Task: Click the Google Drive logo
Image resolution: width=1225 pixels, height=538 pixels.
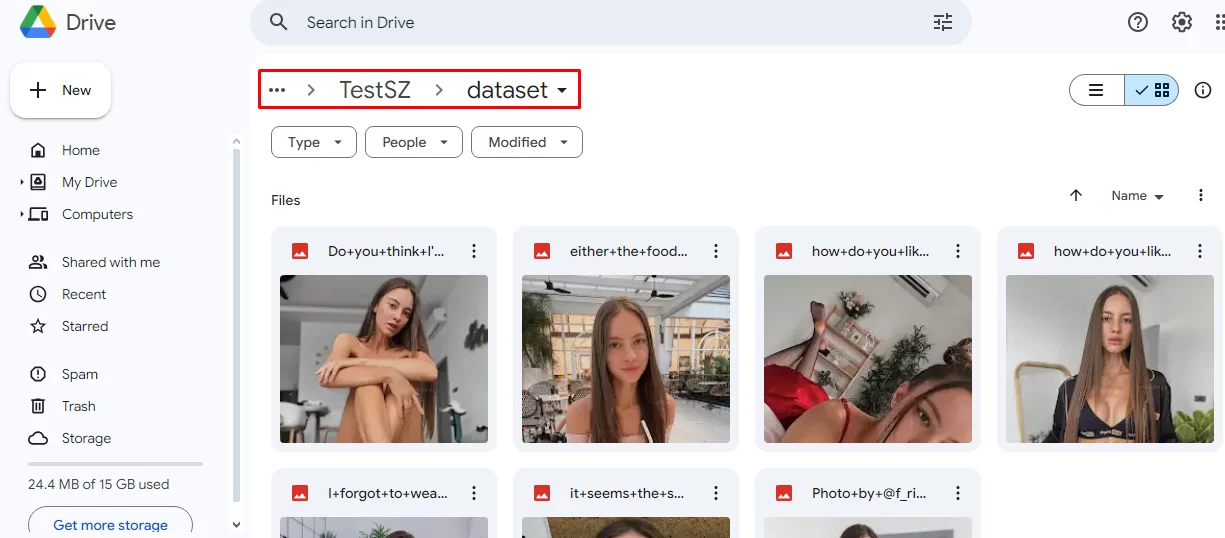Action: pos(38,22)
